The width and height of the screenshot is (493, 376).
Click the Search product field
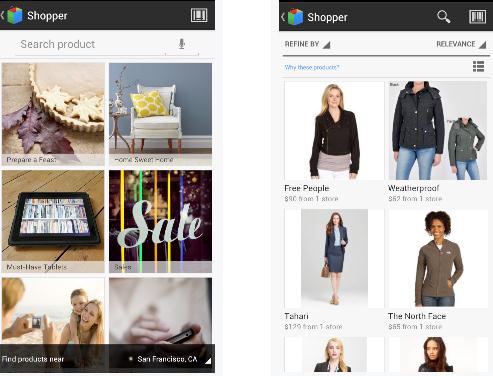107,44
